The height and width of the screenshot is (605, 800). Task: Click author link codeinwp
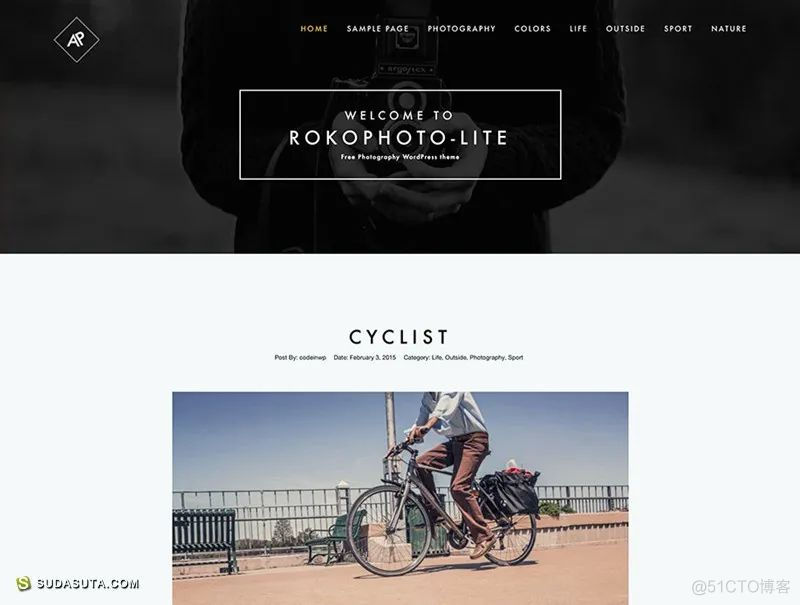313,358
